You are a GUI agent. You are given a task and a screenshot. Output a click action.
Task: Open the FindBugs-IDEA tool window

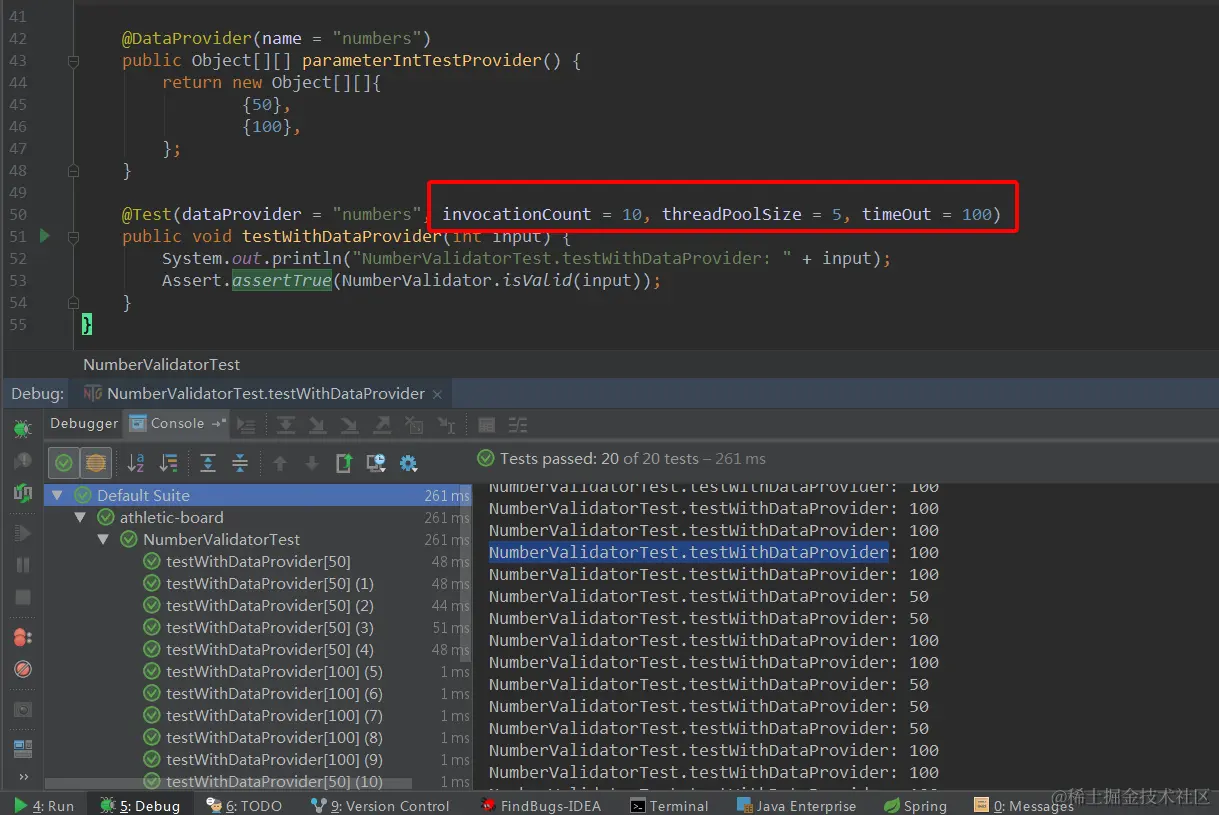pos(541,805)
